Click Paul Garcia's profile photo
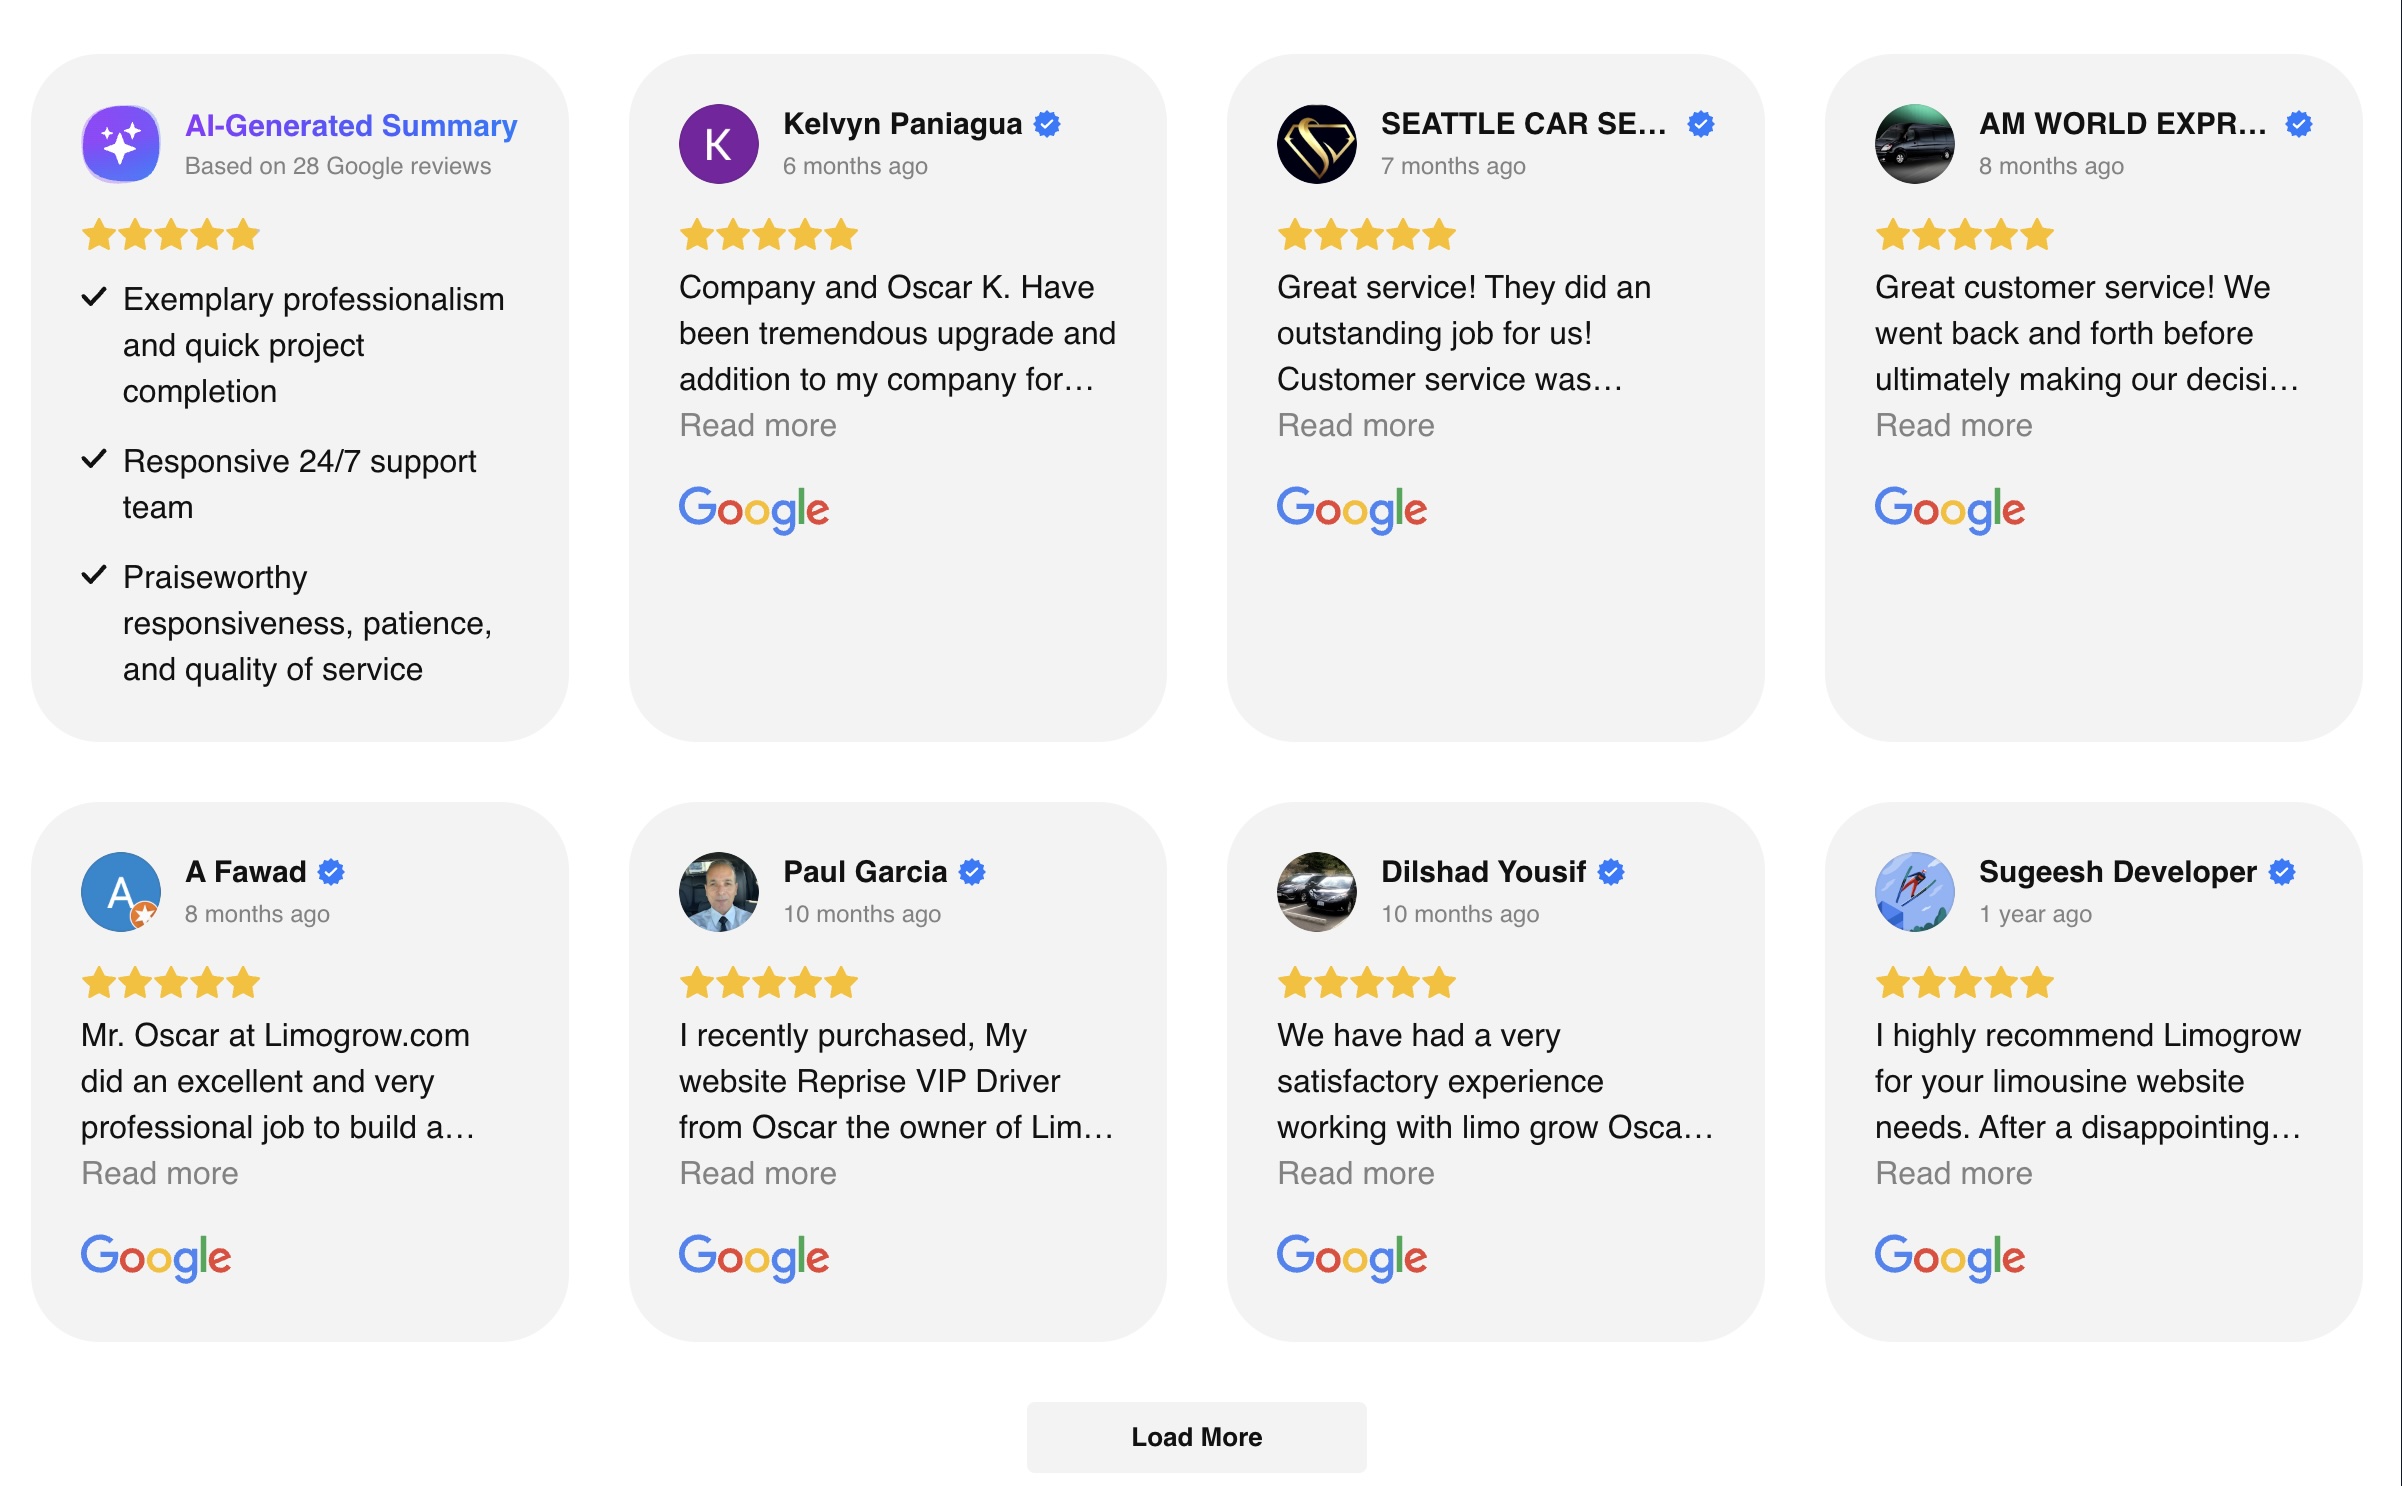This screenshot has height=1486, width=2402. (718, 891)
